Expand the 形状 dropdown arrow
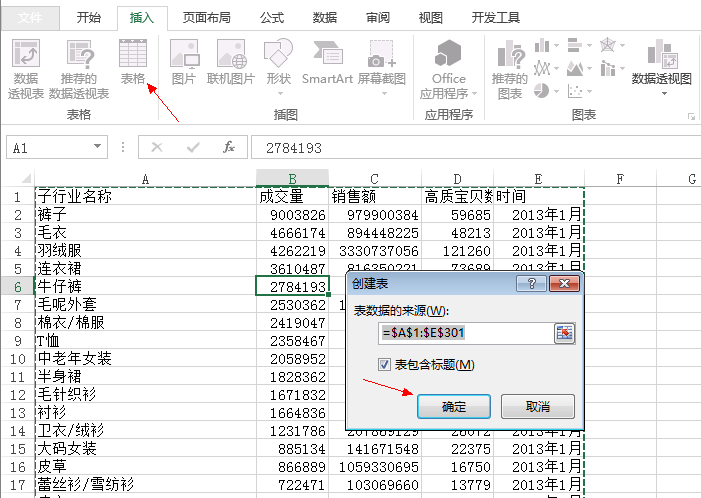 pyautogui.click(x=281, y=93)
